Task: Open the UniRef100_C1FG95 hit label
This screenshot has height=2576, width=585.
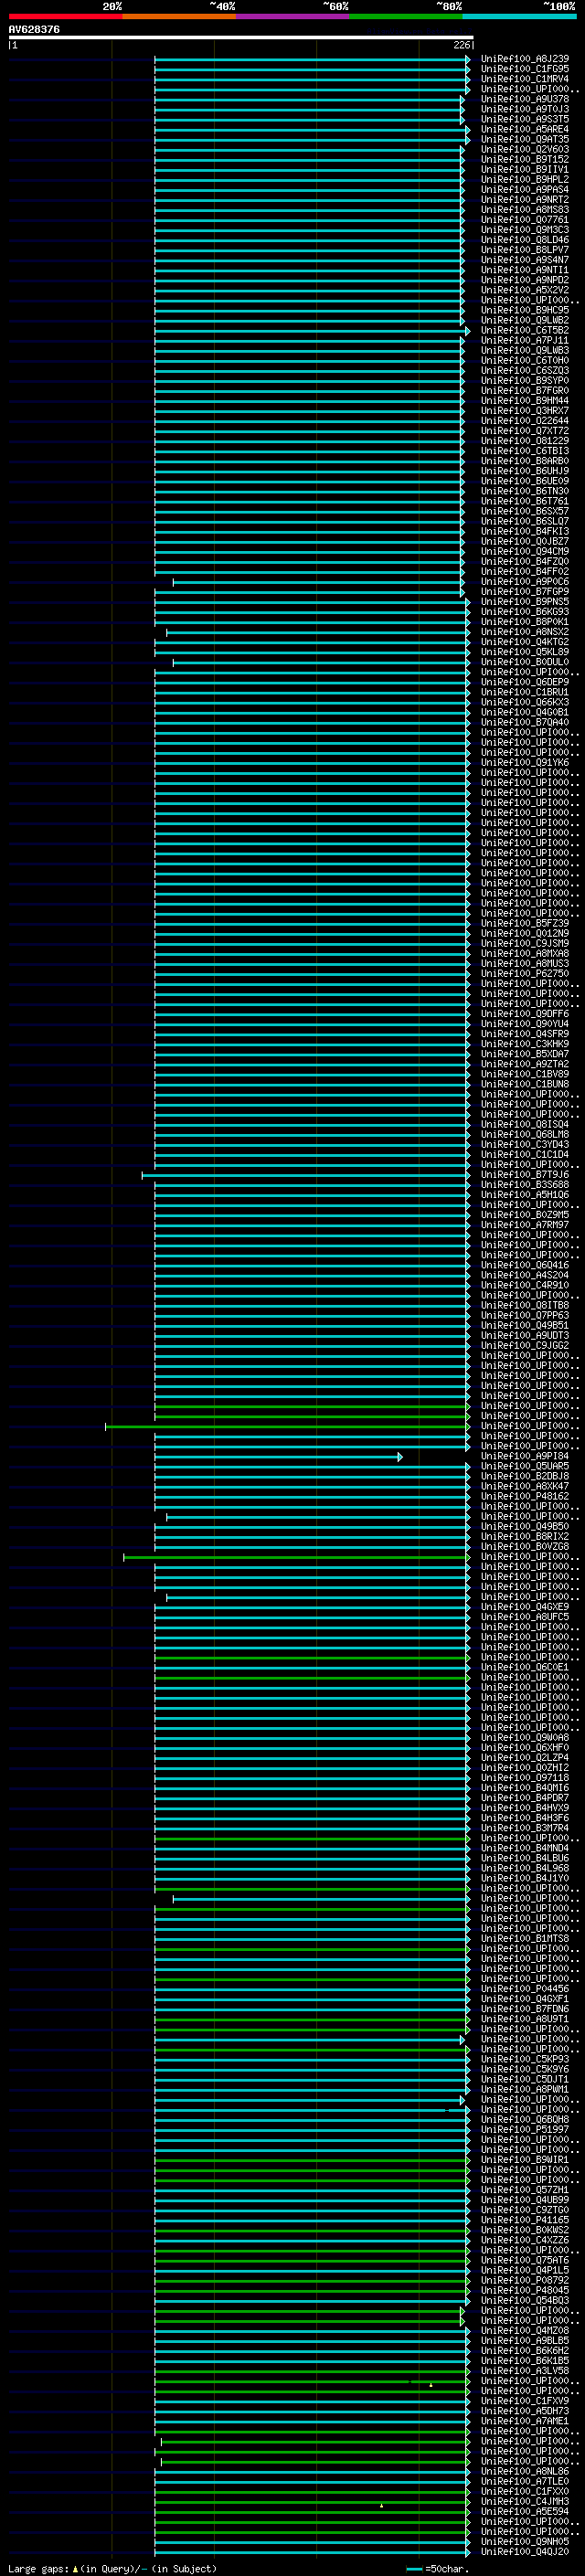Action: (524, 69)
